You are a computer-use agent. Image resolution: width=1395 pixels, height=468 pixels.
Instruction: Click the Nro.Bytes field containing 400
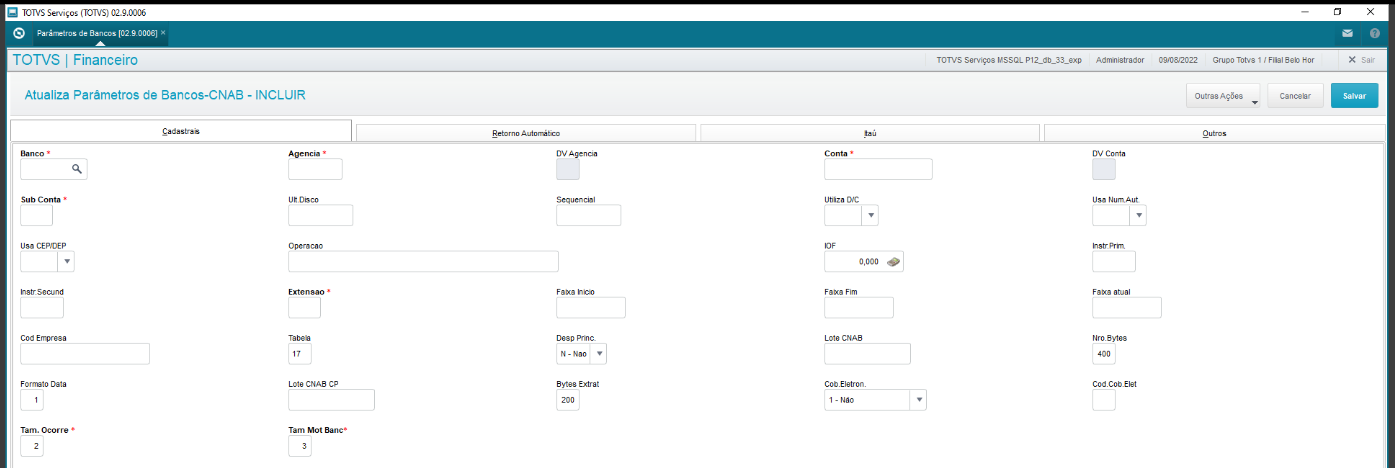[x=1104, y=354]
